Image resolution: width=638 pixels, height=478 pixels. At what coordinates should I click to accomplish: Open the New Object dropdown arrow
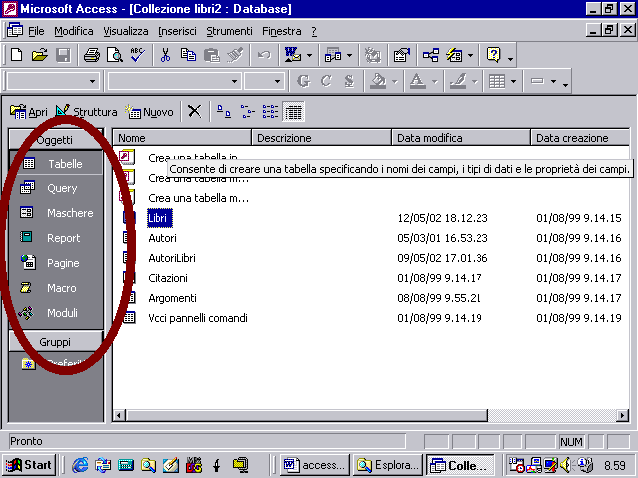pos(470,55)
